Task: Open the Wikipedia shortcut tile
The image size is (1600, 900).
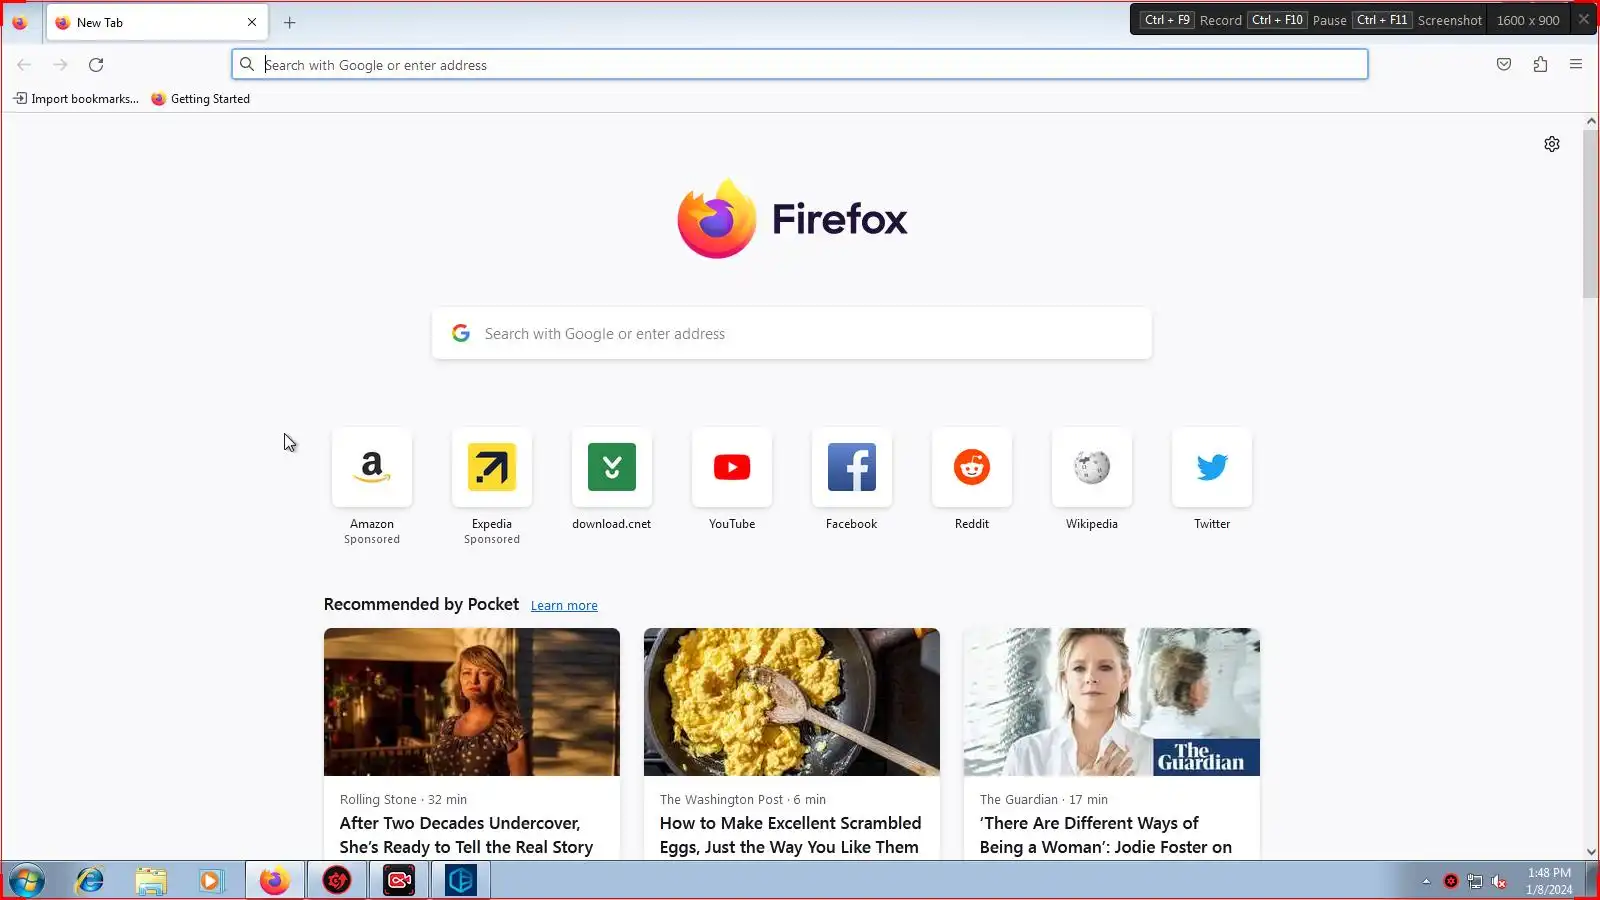Action: [1092, 467]
